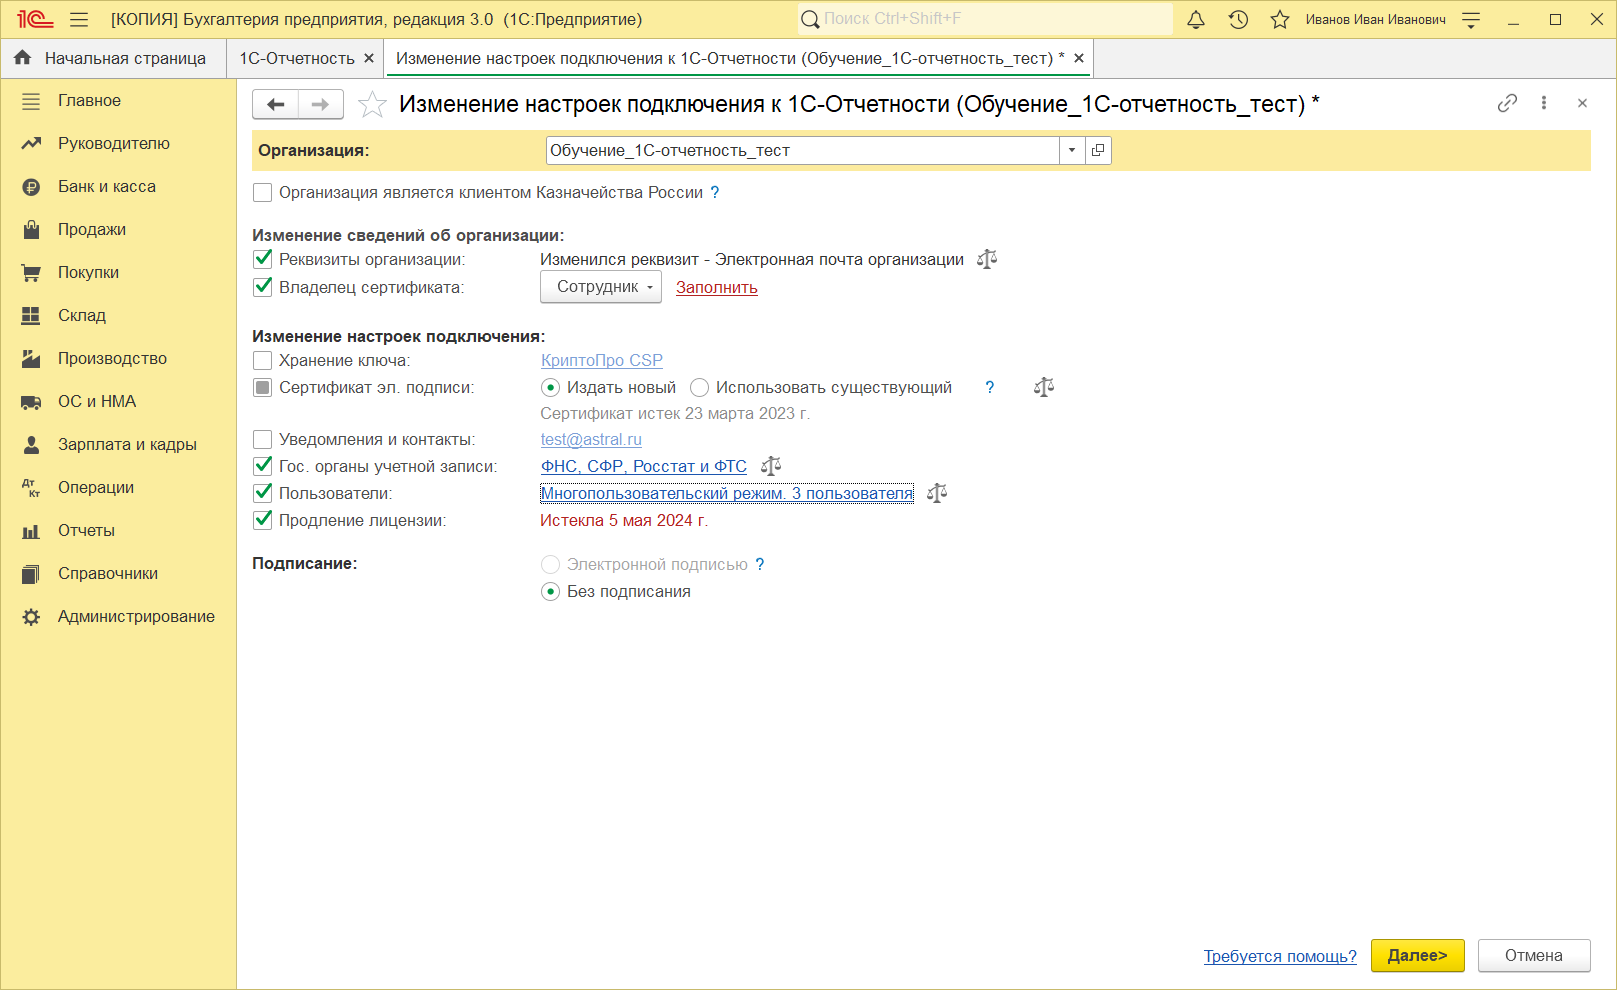Go back with the left arrow button
The image size is (1617, 990).
coord(275,104)
